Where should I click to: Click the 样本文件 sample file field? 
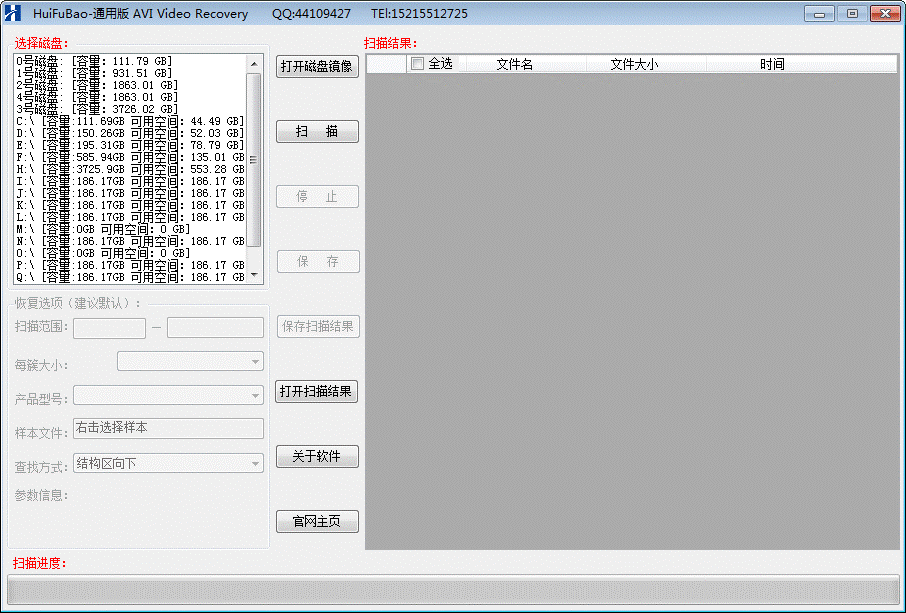[x=168, y=428]
